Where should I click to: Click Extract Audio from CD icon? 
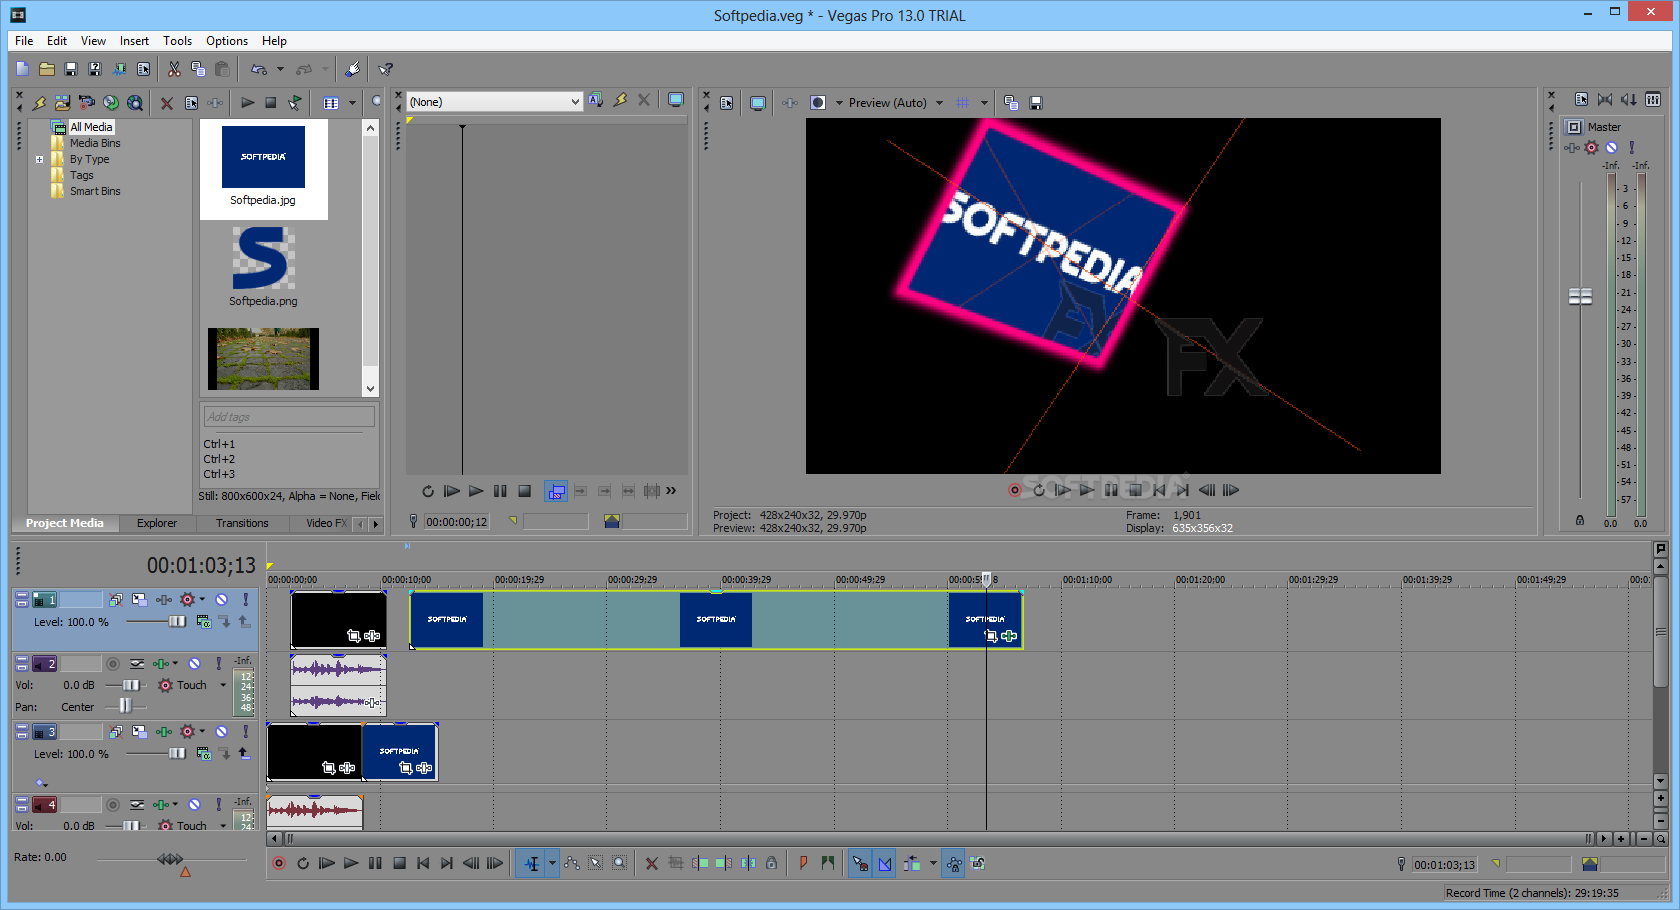click(111, 103)
